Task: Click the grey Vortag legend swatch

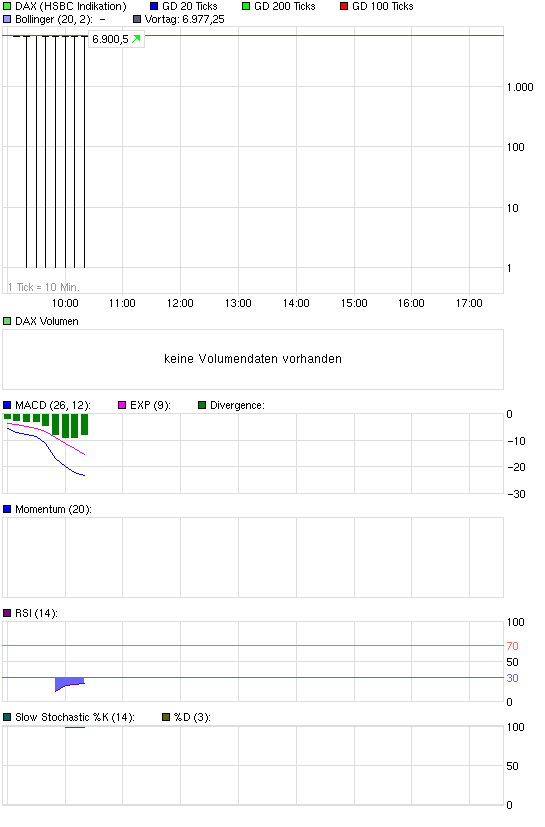Action: [x=137, y=20]
